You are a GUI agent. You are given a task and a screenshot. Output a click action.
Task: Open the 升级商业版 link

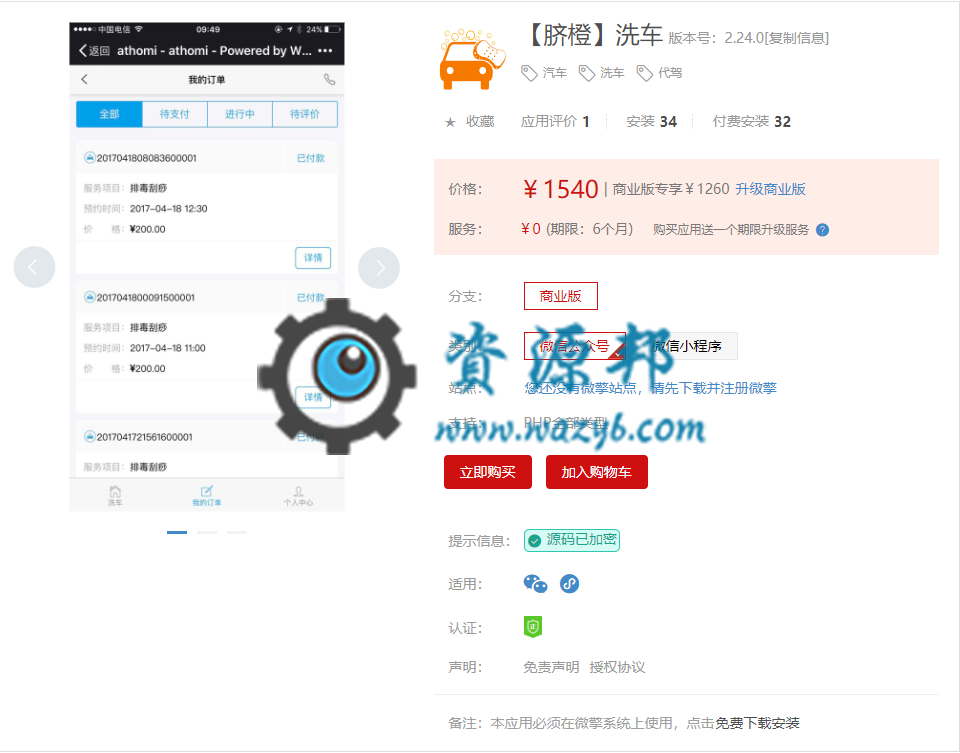click(x=770, y=189)
